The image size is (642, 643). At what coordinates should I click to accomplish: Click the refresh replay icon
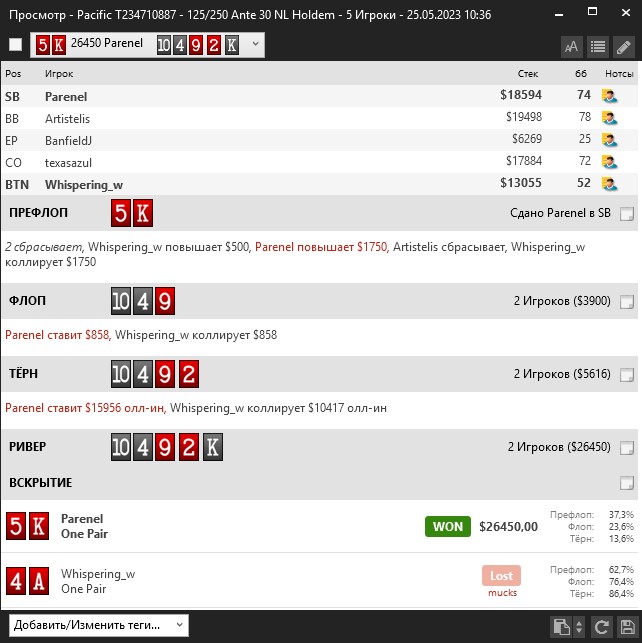[x=601, y=627]
